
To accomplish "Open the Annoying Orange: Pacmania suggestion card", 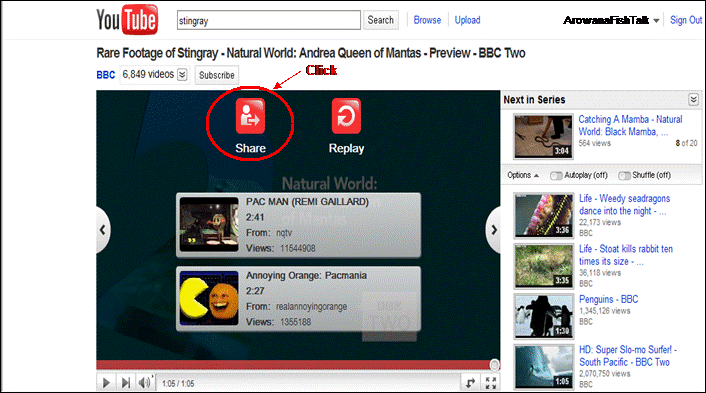I will point(299,299).
